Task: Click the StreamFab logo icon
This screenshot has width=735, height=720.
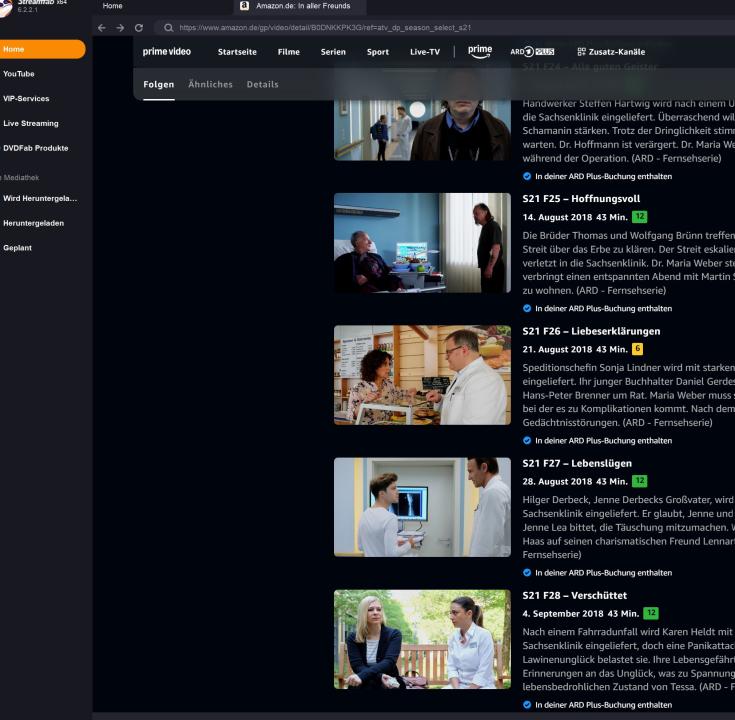Action: pyautogui.click(x=6, y=8)
